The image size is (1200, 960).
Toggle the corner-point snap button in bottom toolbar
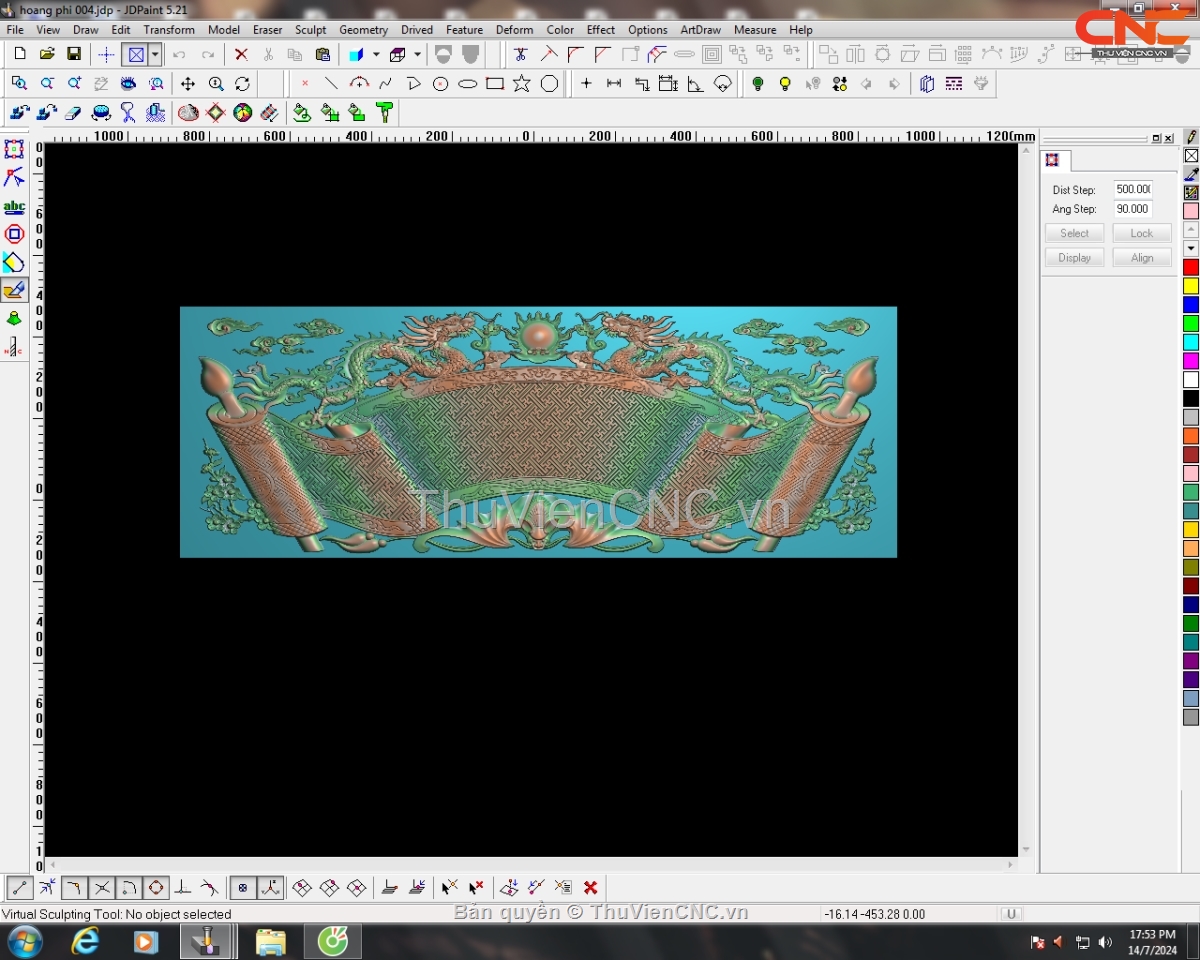pyautogui.click(x=74, y=887)
